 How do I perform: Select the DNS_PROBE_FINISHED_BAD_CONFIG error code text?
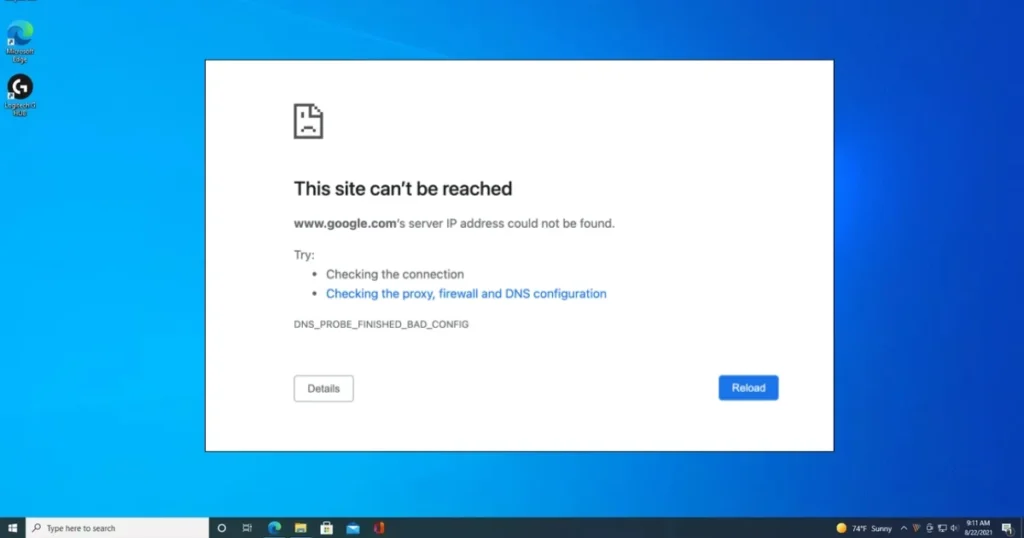(x=381, y=324)
